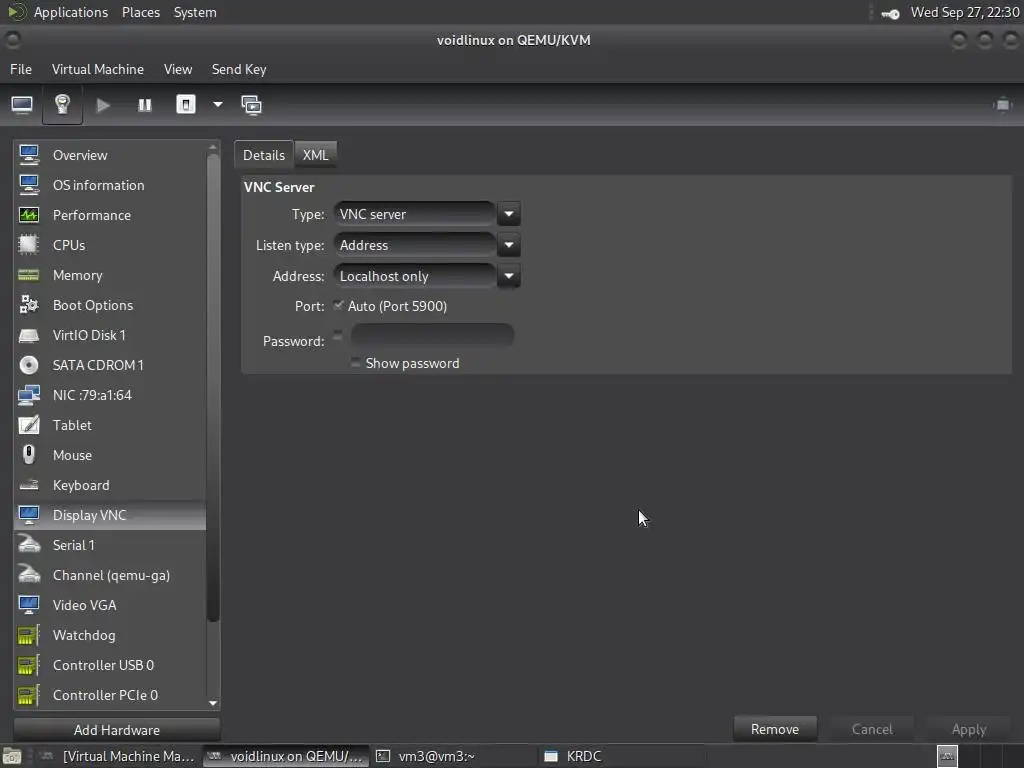Open Video VGA settings
1024x768 pixels.
tap(110, 605)
